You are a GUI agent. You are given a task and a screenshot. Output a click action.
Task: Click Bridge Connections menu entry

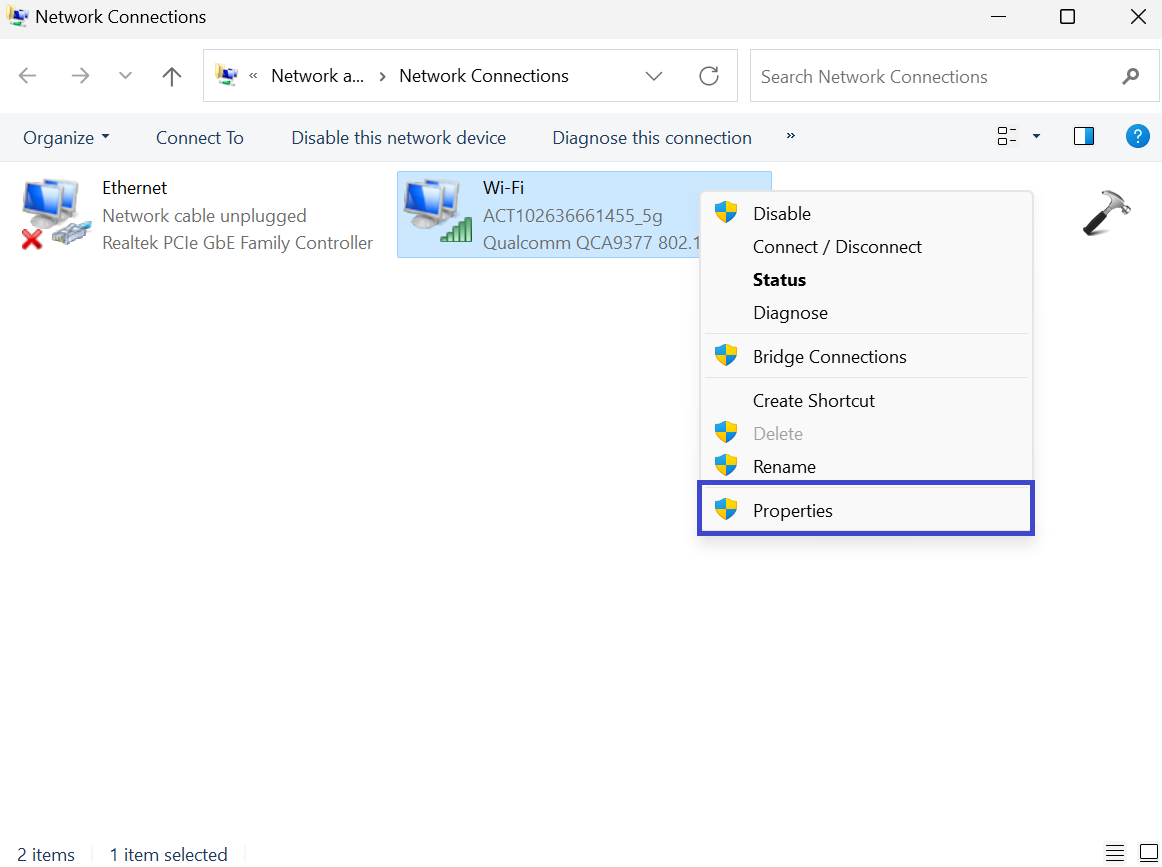(829, 357)
